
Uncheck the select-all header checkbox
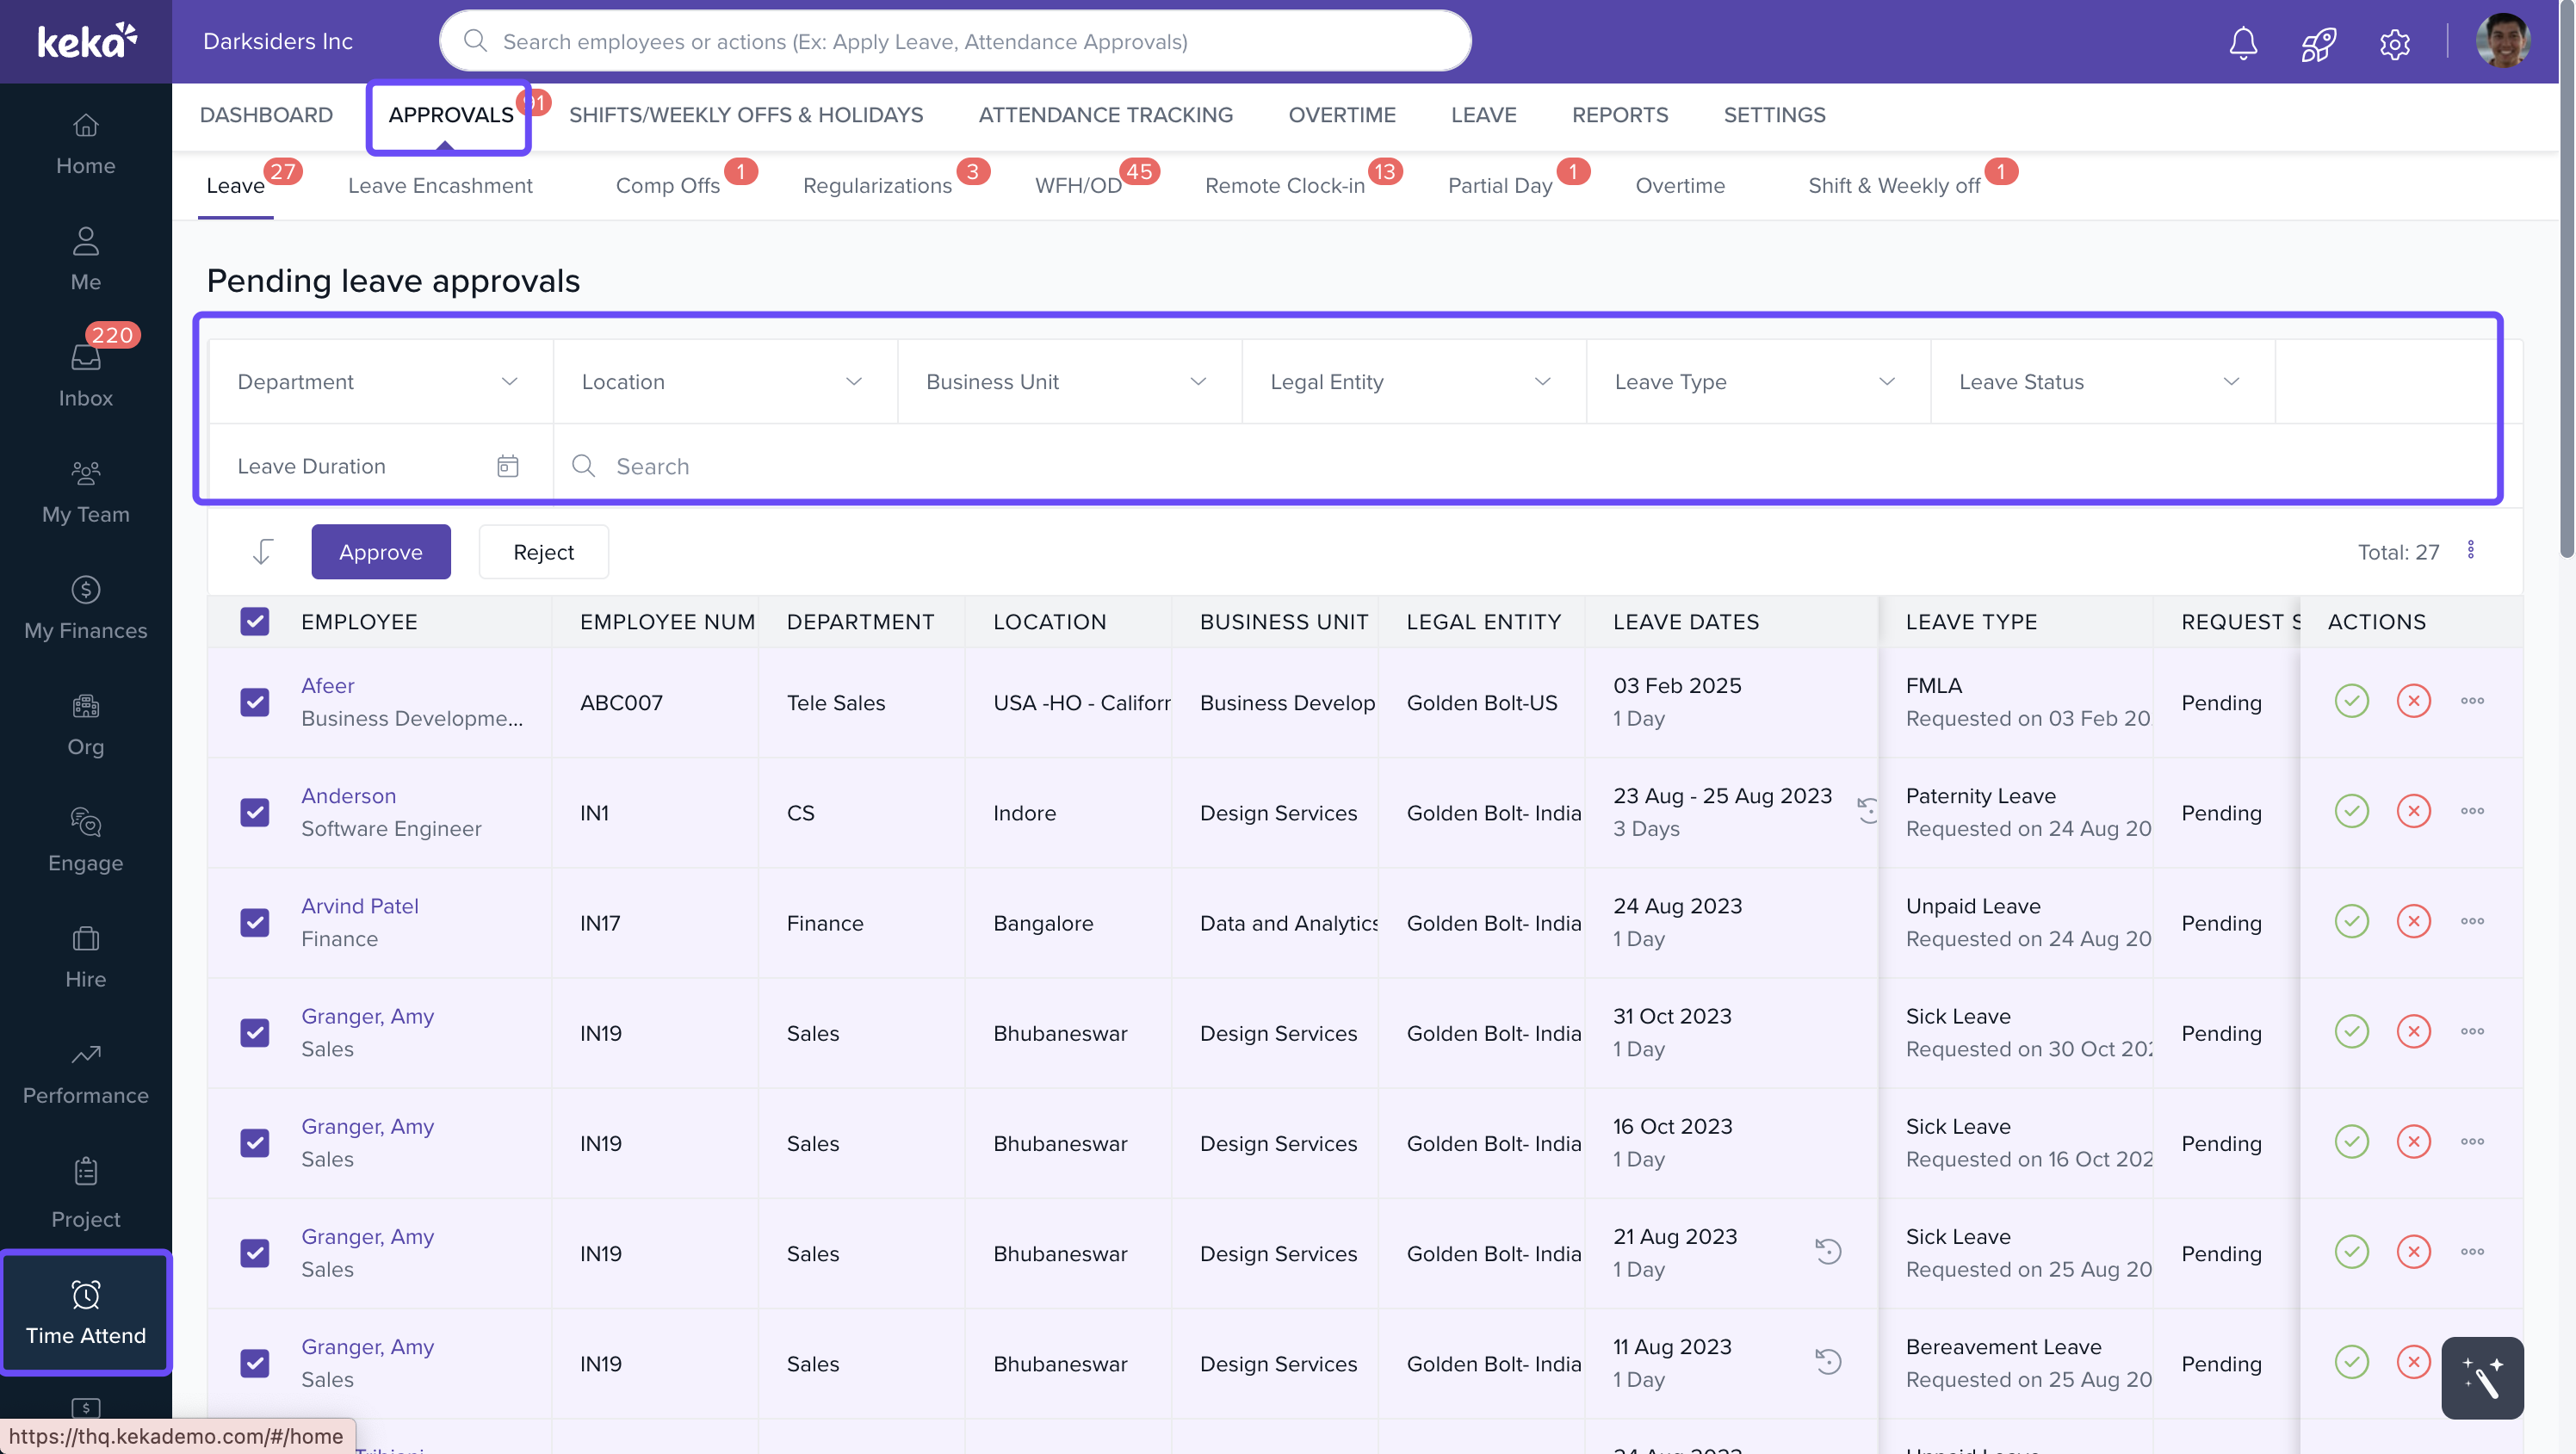click(x=255, y=621)
